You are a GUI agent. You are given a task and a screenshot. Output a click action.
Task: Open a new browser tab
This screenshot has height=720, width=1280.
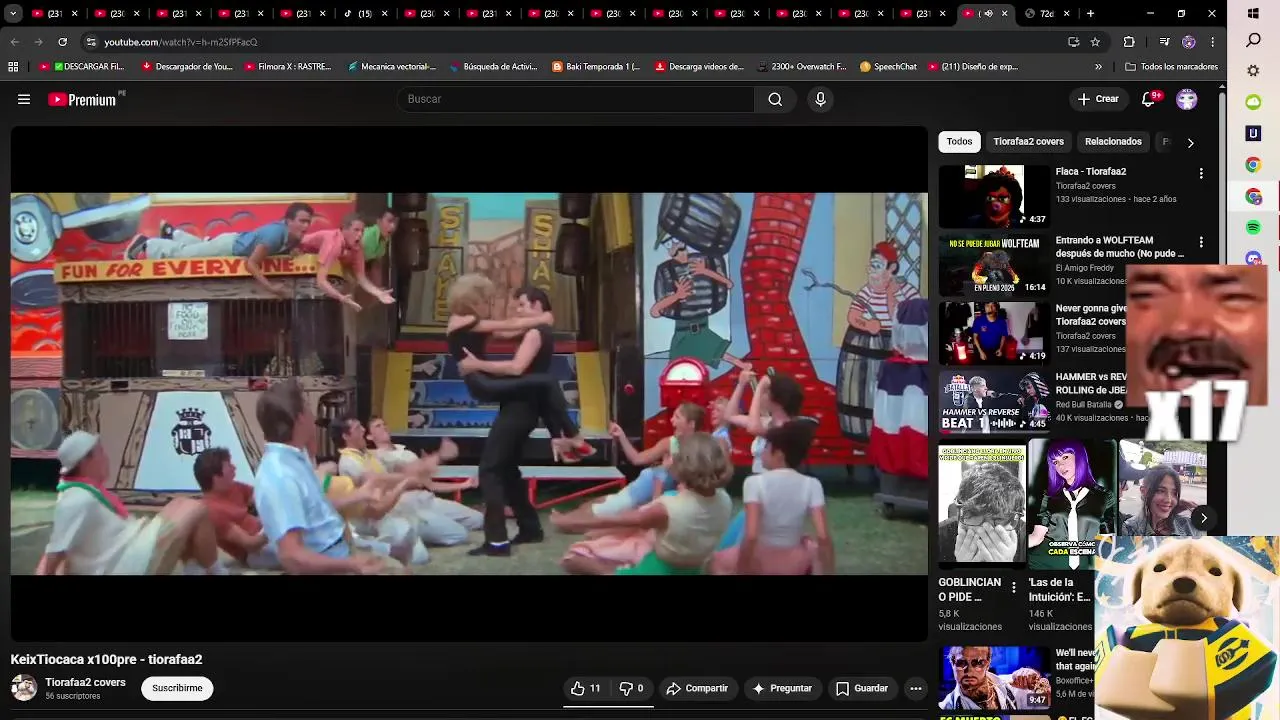click(1090, 14)
